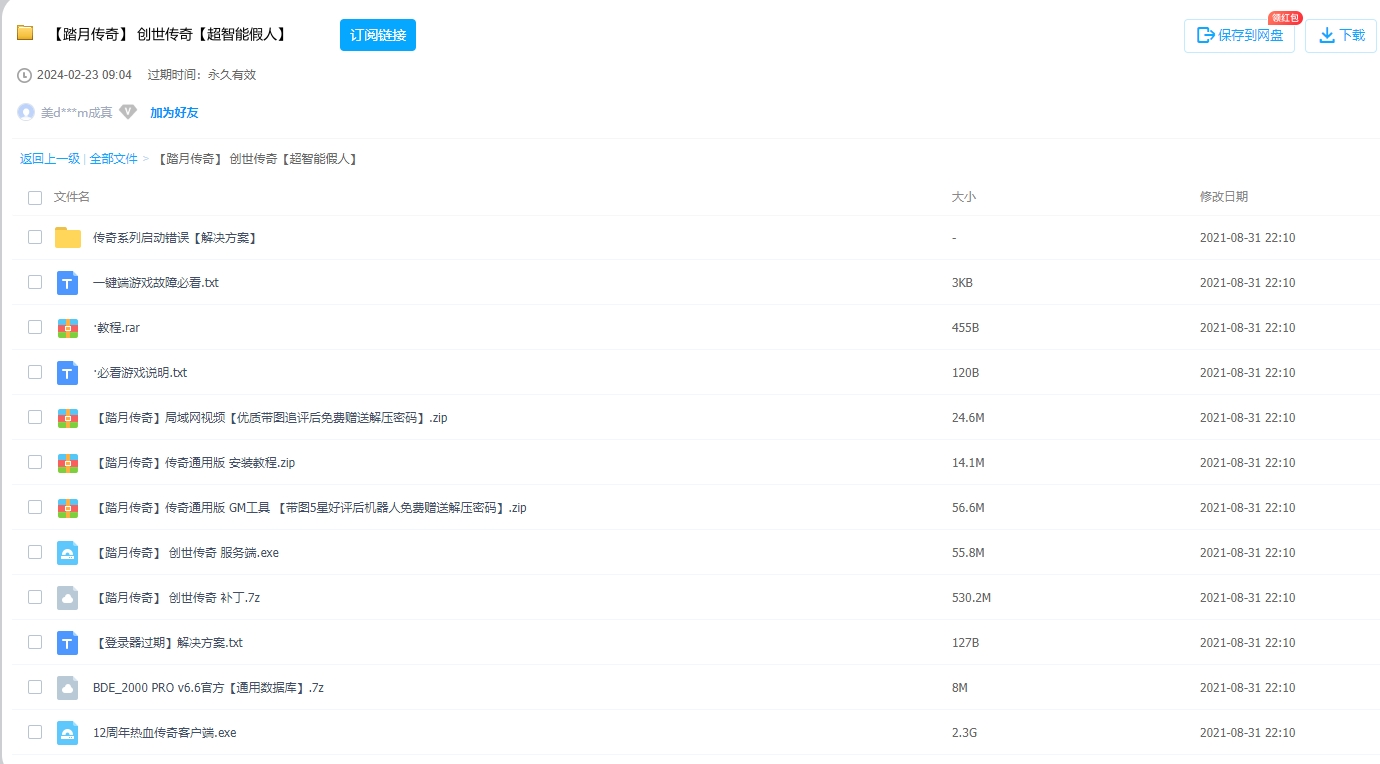Click the 加为好友 link
1380x764 pixels.
coord(174,113)
